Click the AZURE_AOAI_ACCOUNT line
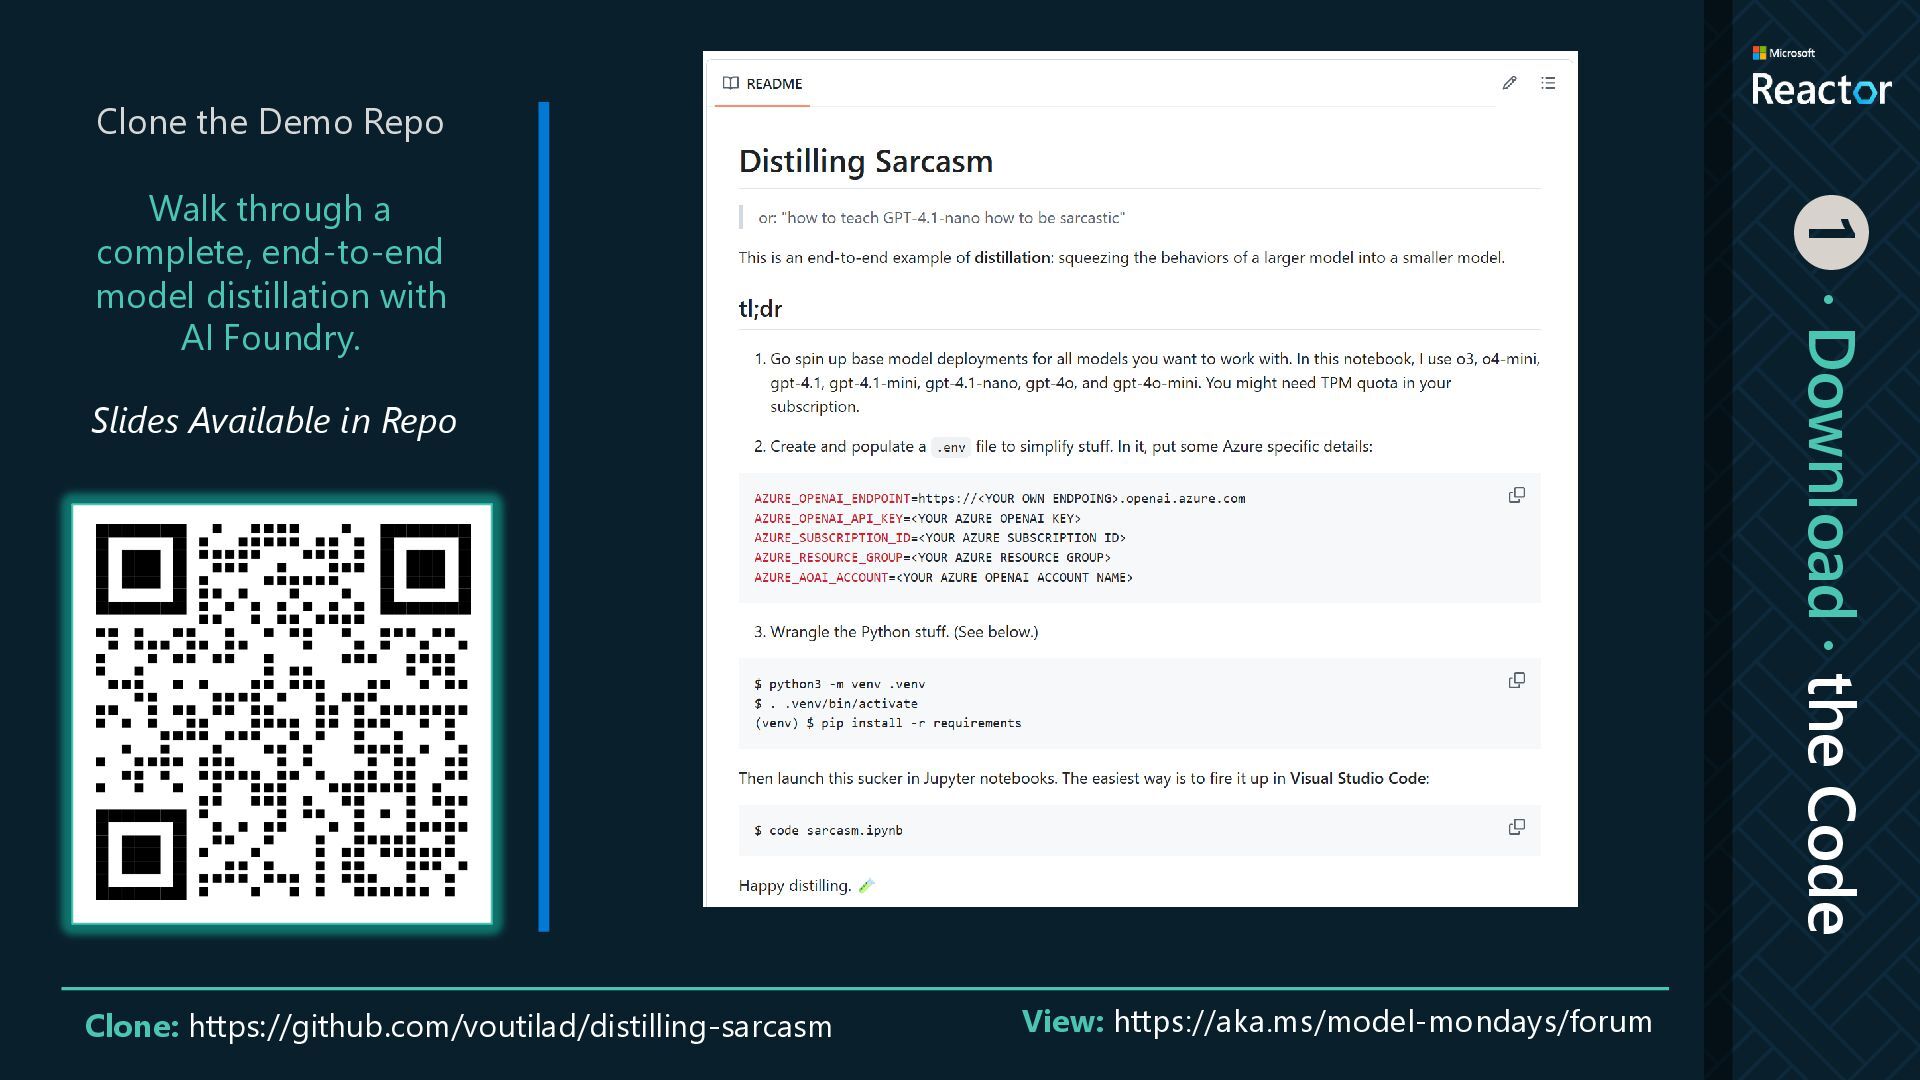This screenshot has width=1920, height=1080. [943, 578]
